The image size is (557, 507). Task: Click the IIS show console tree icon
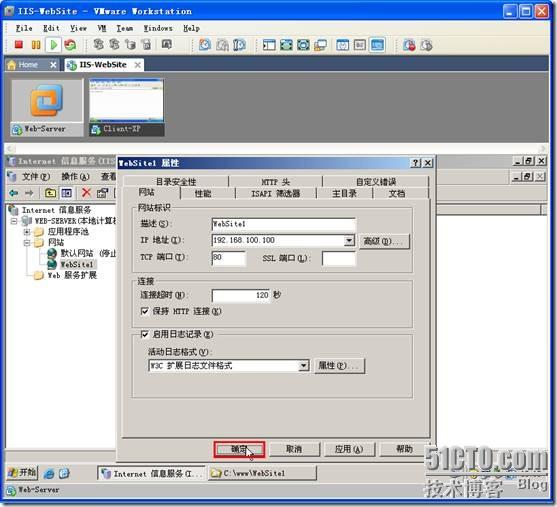click(x=66, y=193)
